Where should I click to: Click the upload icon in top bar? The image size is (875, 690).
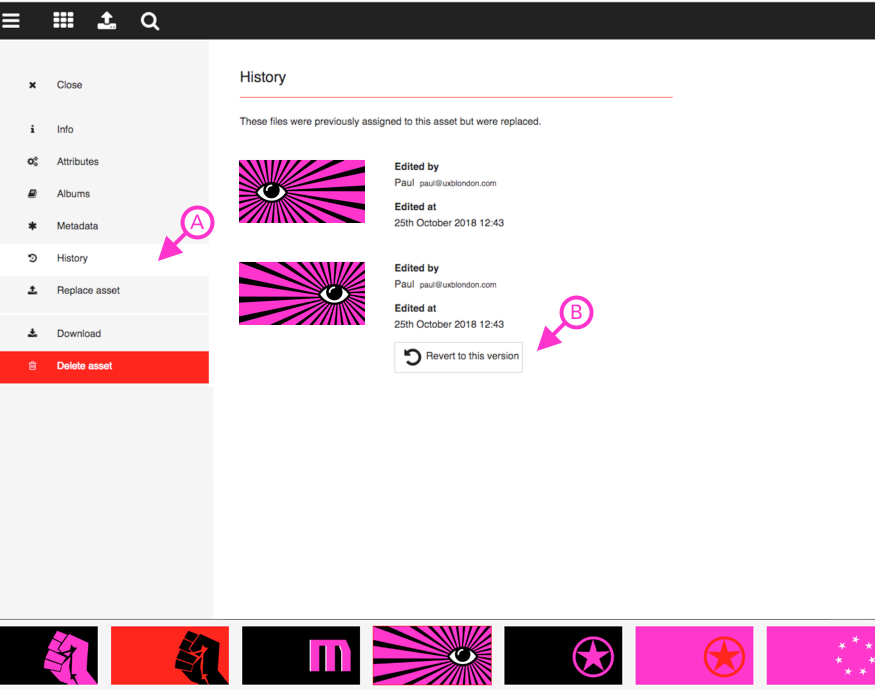[107, 20]
